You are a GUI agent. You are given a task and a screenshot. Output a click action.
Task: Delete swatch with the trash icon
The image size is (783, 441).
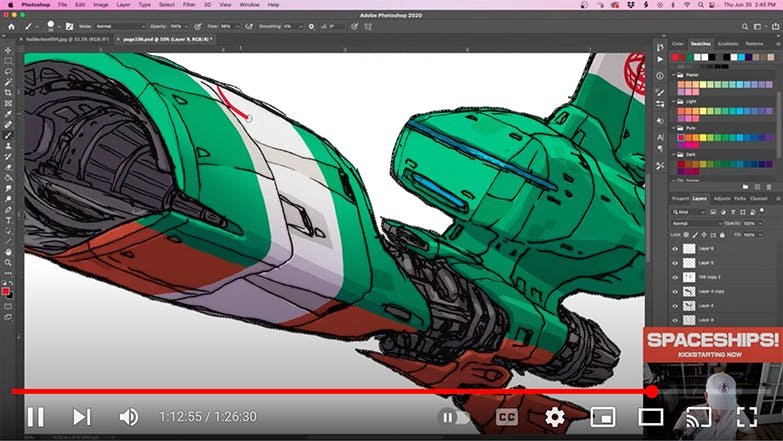tap(769, 187)
